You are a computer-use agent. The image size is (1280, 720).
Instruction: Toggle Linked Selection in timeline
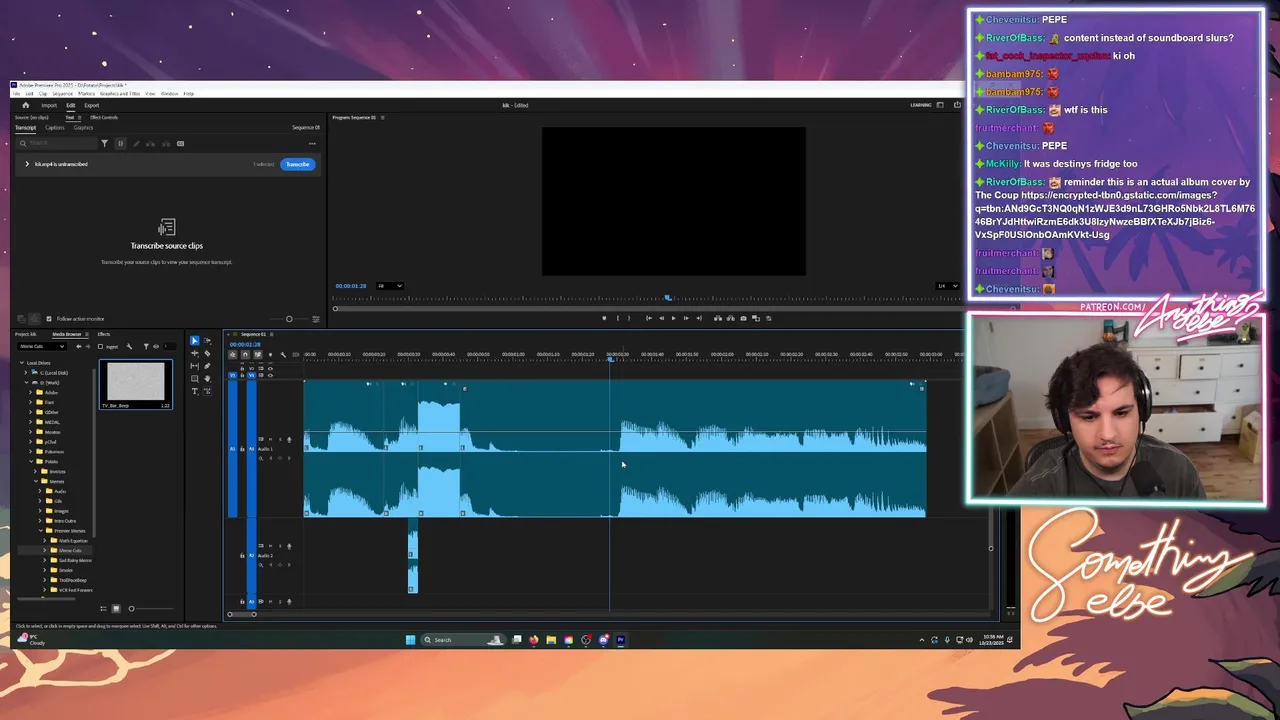(258, 355)
